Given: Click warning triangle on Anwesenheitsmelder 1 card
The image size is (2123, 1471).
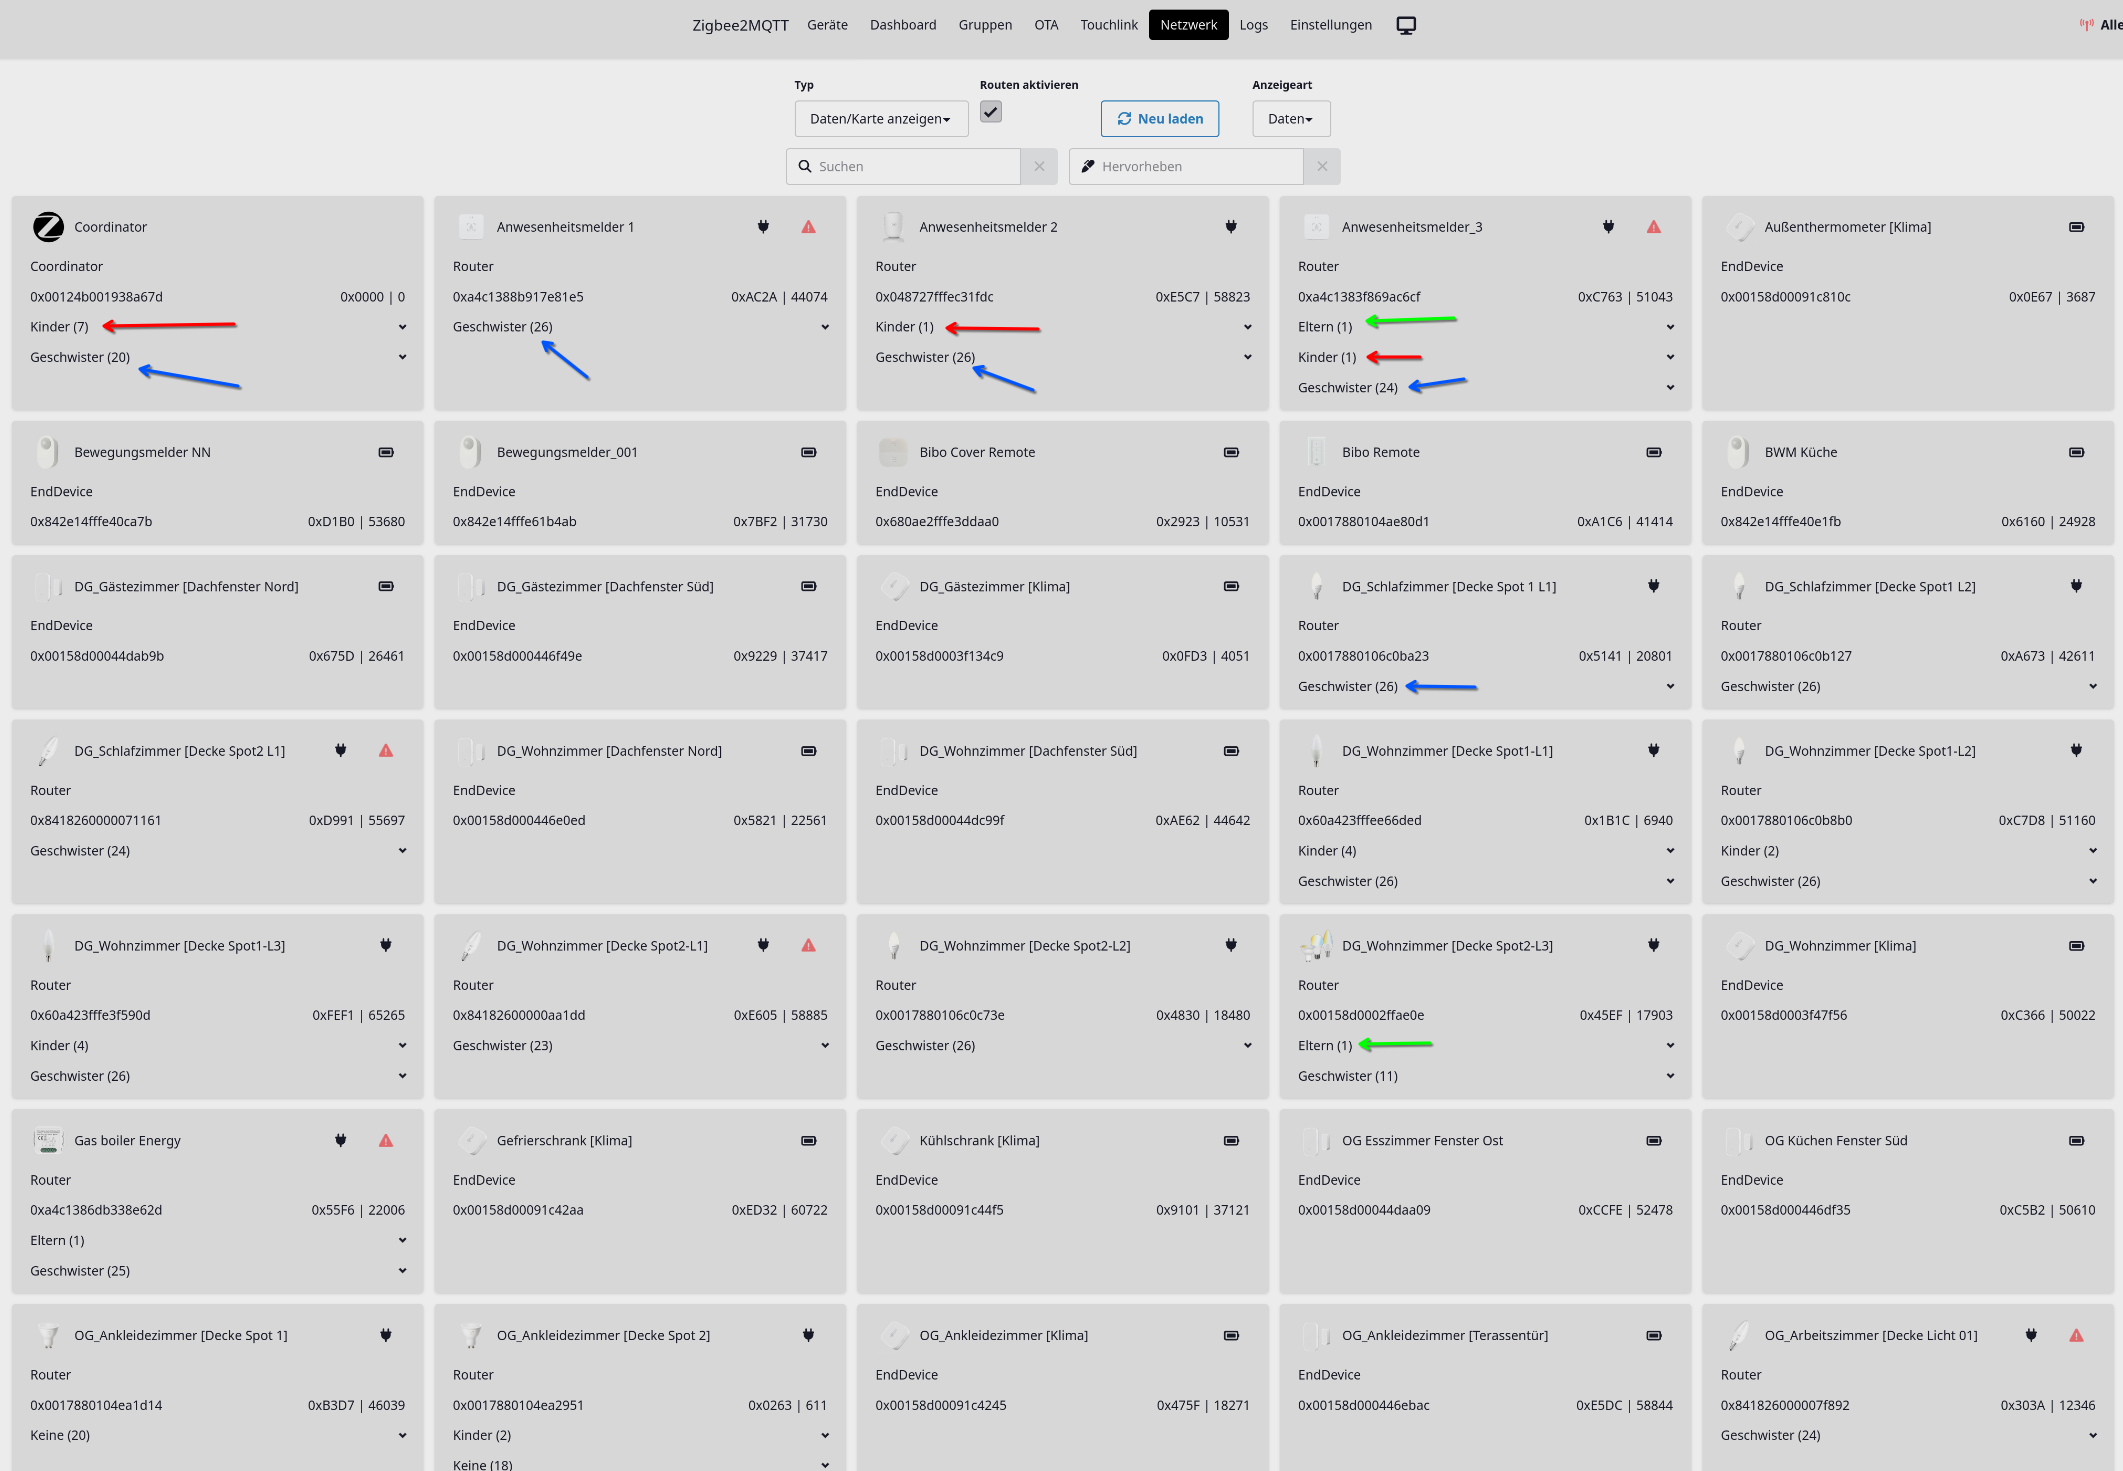Looking at the screenshot, I should click(x=808, y=227).
